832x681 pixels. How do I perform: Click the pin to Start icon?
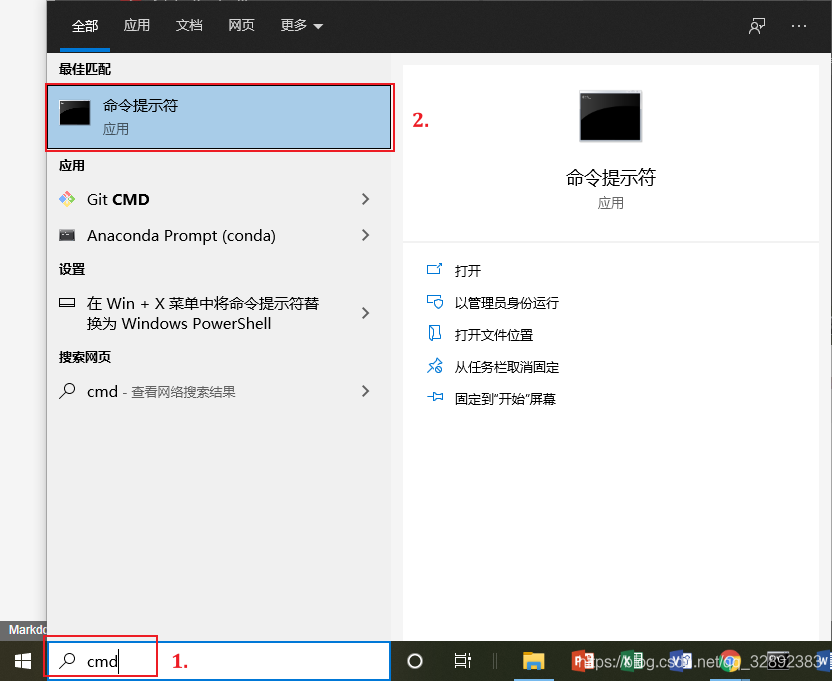pos(435,396)
